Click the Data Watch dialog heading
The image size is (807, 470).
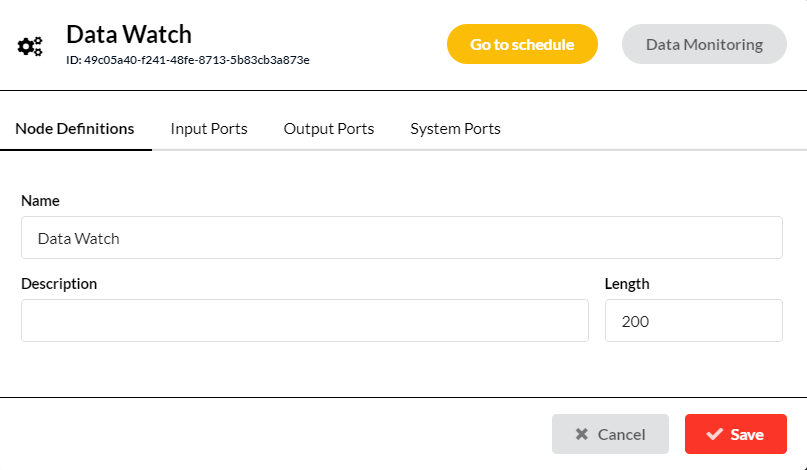coord(129,34)
